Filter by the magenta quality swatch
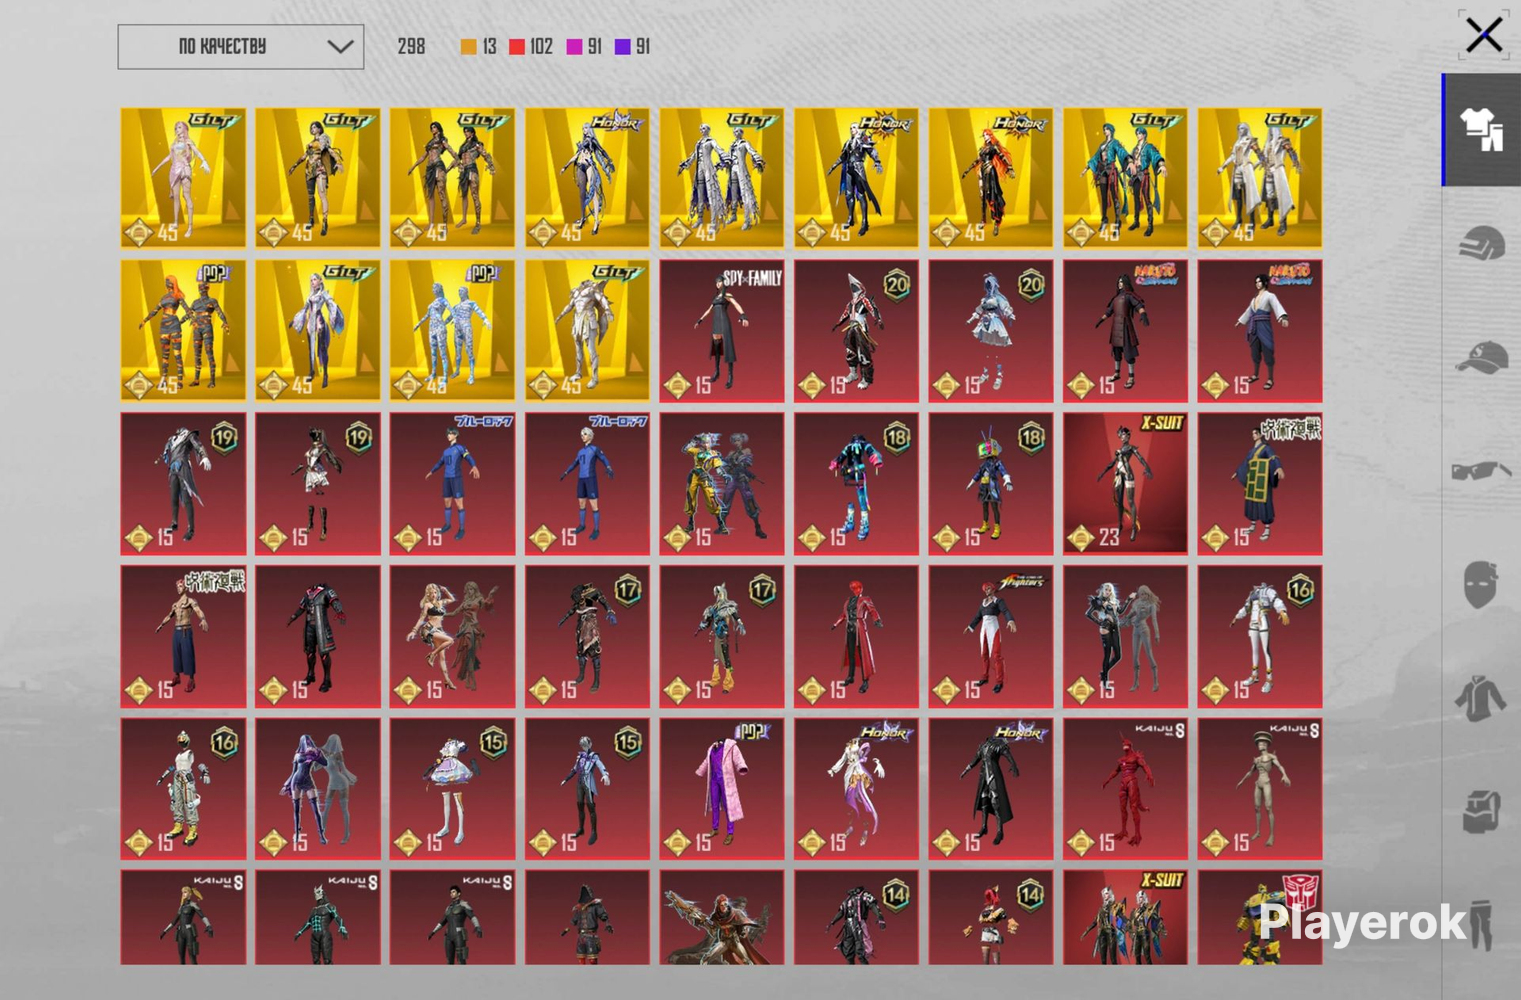The height and width of the screenshot is (1000, 1521). pyautogui.click(x=574, y=47)
